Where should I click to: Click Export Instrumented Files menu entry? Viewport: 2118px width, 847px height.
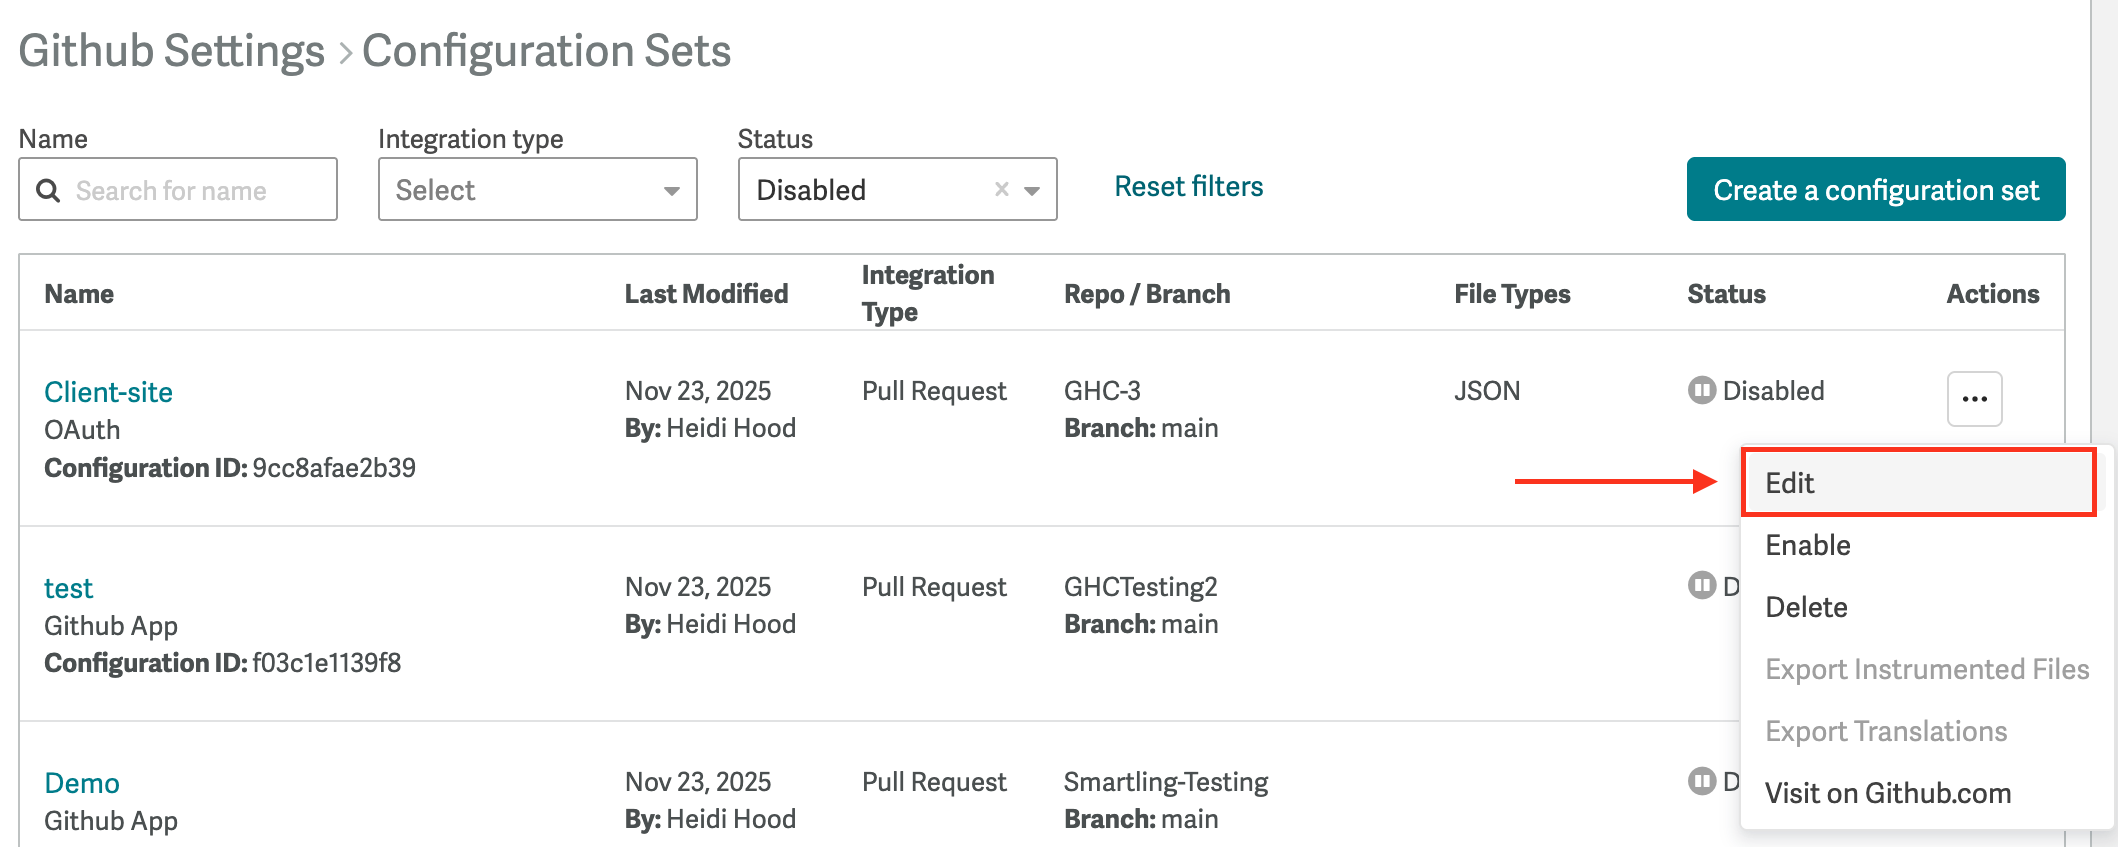(x=1927, y=669)
